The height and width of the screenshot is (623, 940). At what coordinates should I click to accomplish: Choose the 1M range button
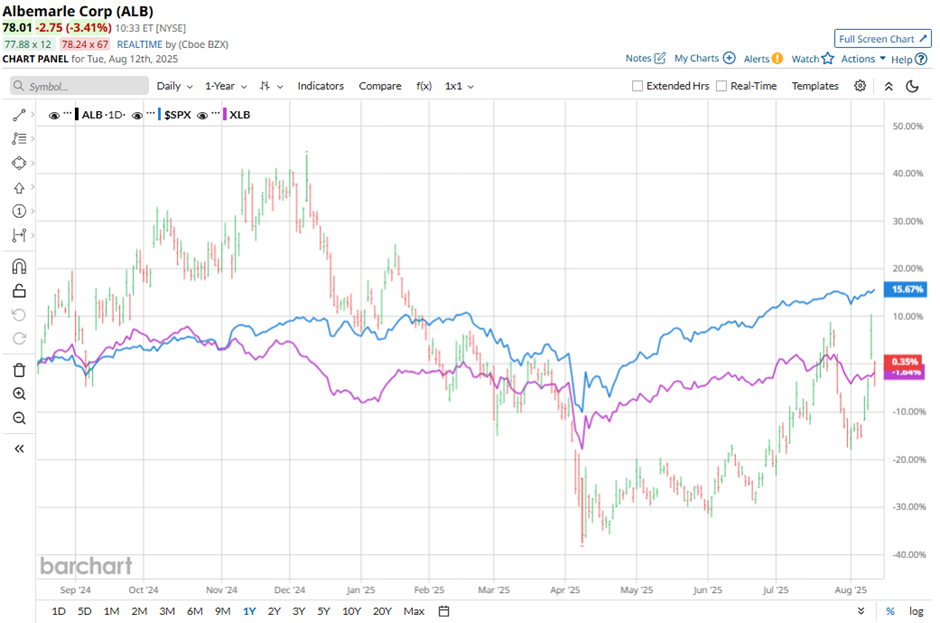(x=112, y=611)
